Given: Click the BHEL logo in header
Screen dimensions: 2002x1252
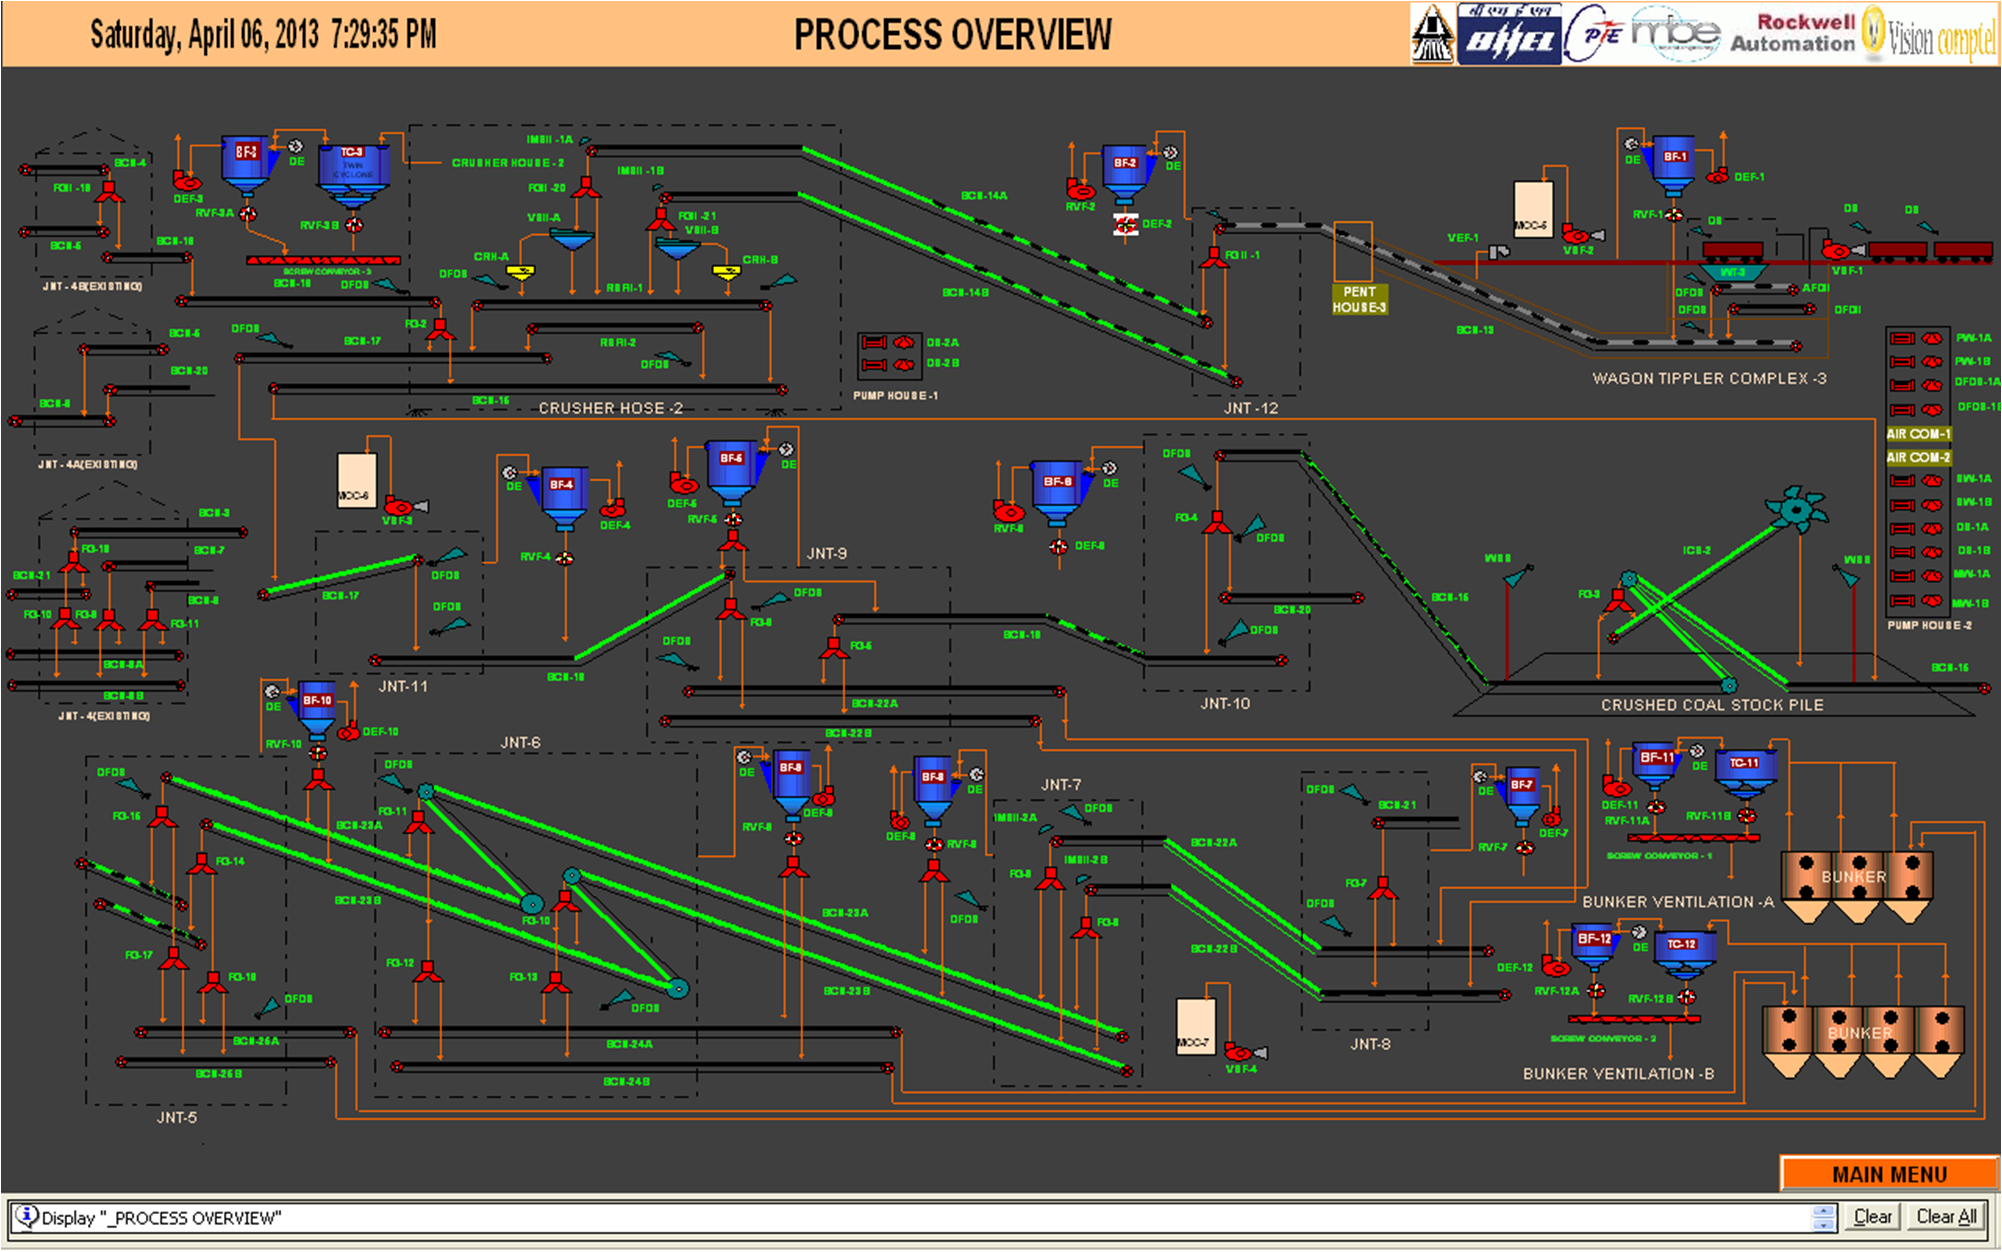Looking at the screenshot, I should tap(1508, 35).
